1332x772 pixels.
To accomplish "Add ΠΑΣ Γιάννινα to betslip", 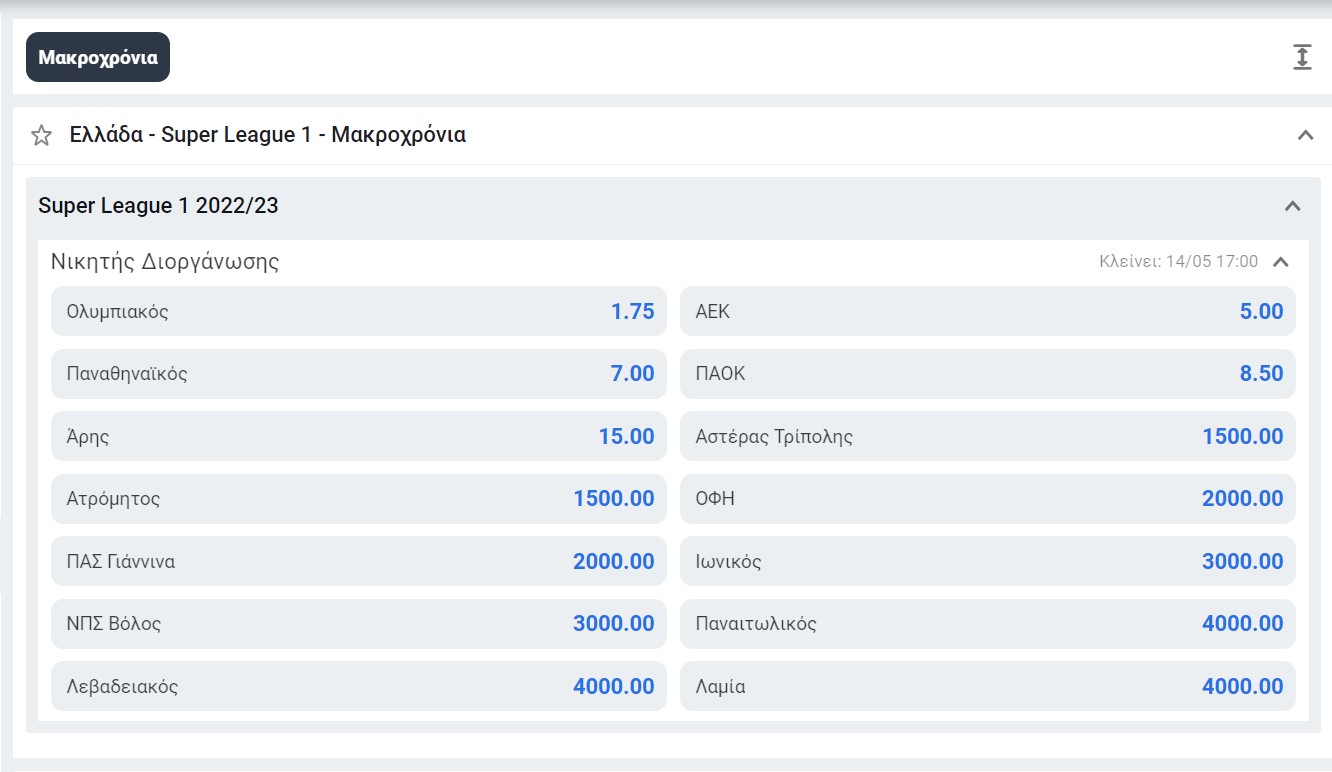I will [359, 561].
